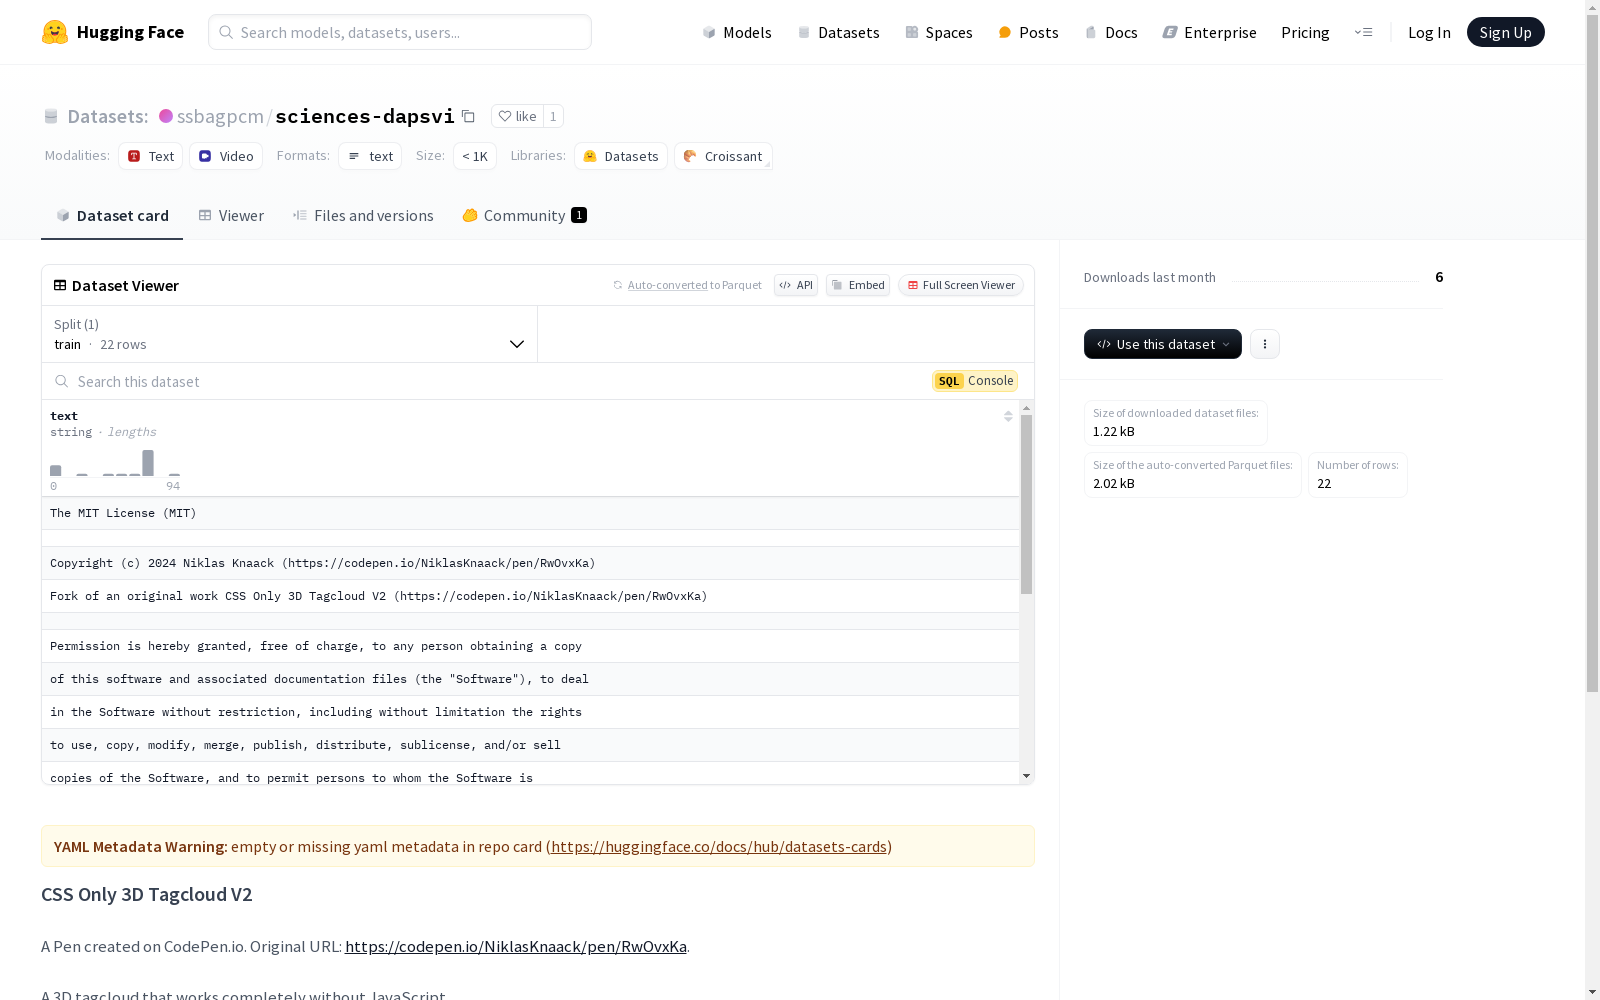Open the CodePen original URL link

(x=516, y=946)
